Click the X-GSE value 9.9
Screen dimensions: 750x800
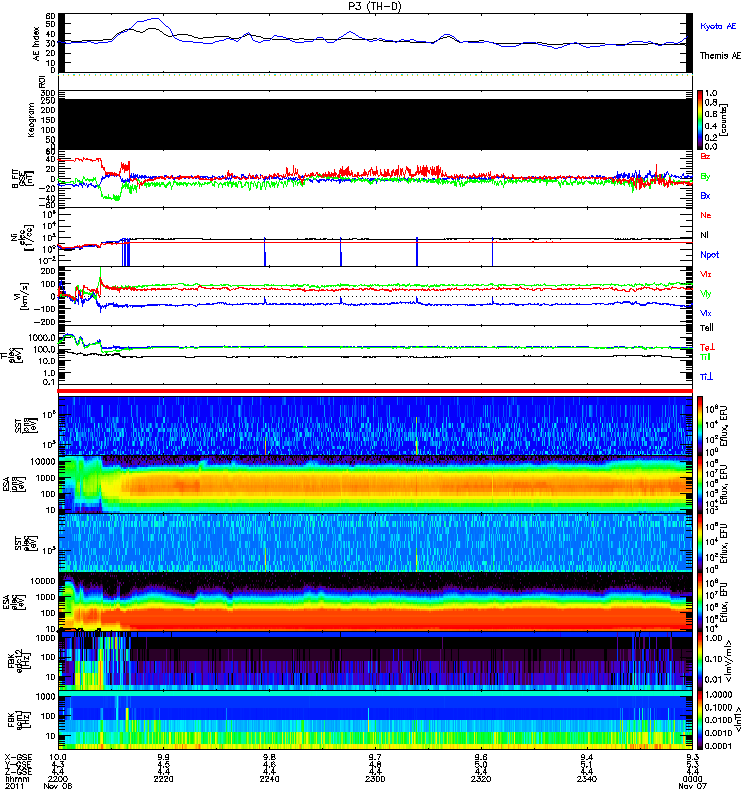[x=163, y=757]
